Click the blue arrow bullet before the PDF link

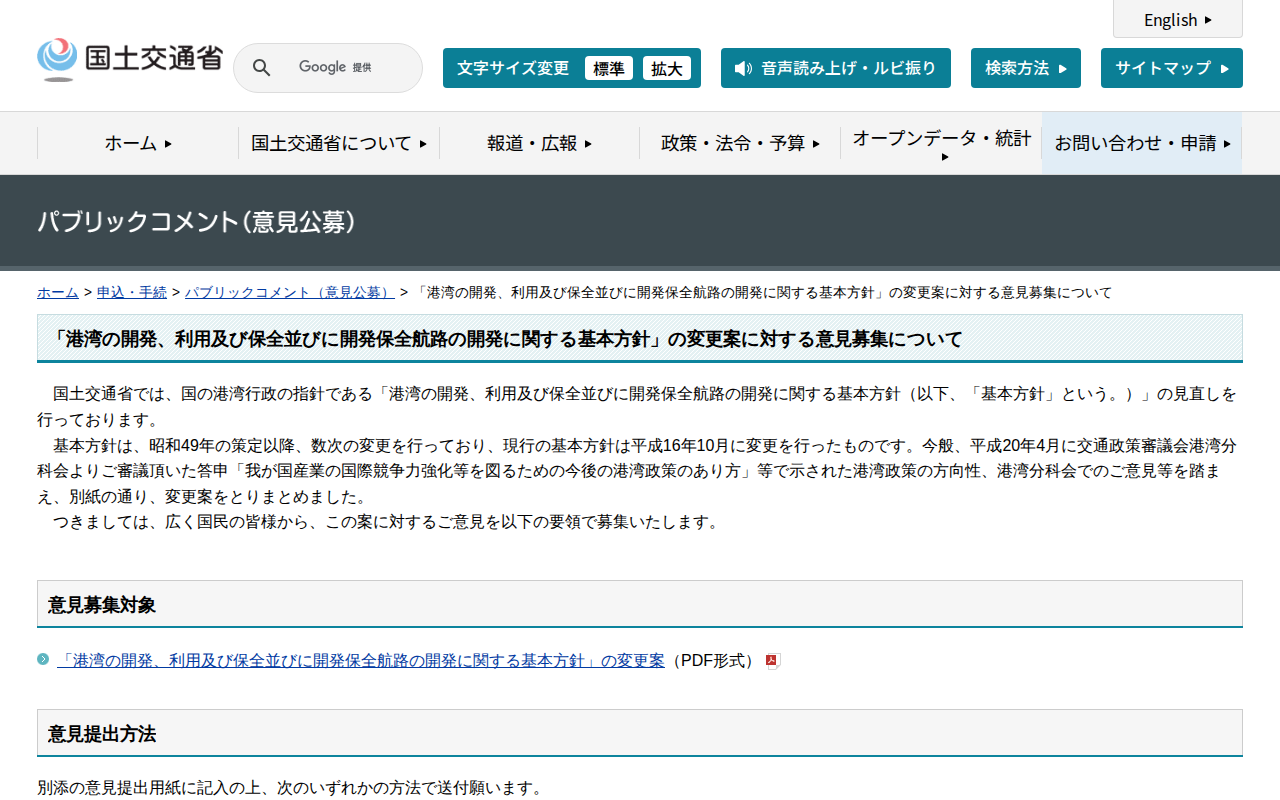43,660
